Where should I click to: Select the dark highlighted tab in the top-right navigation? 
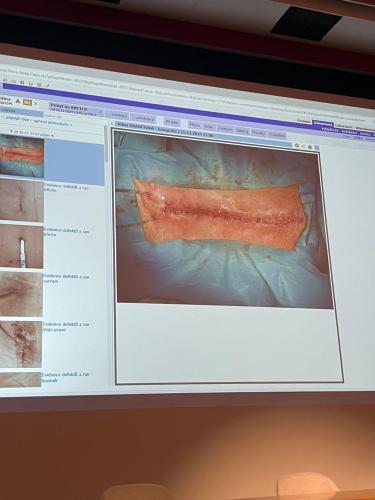[323, 124]
